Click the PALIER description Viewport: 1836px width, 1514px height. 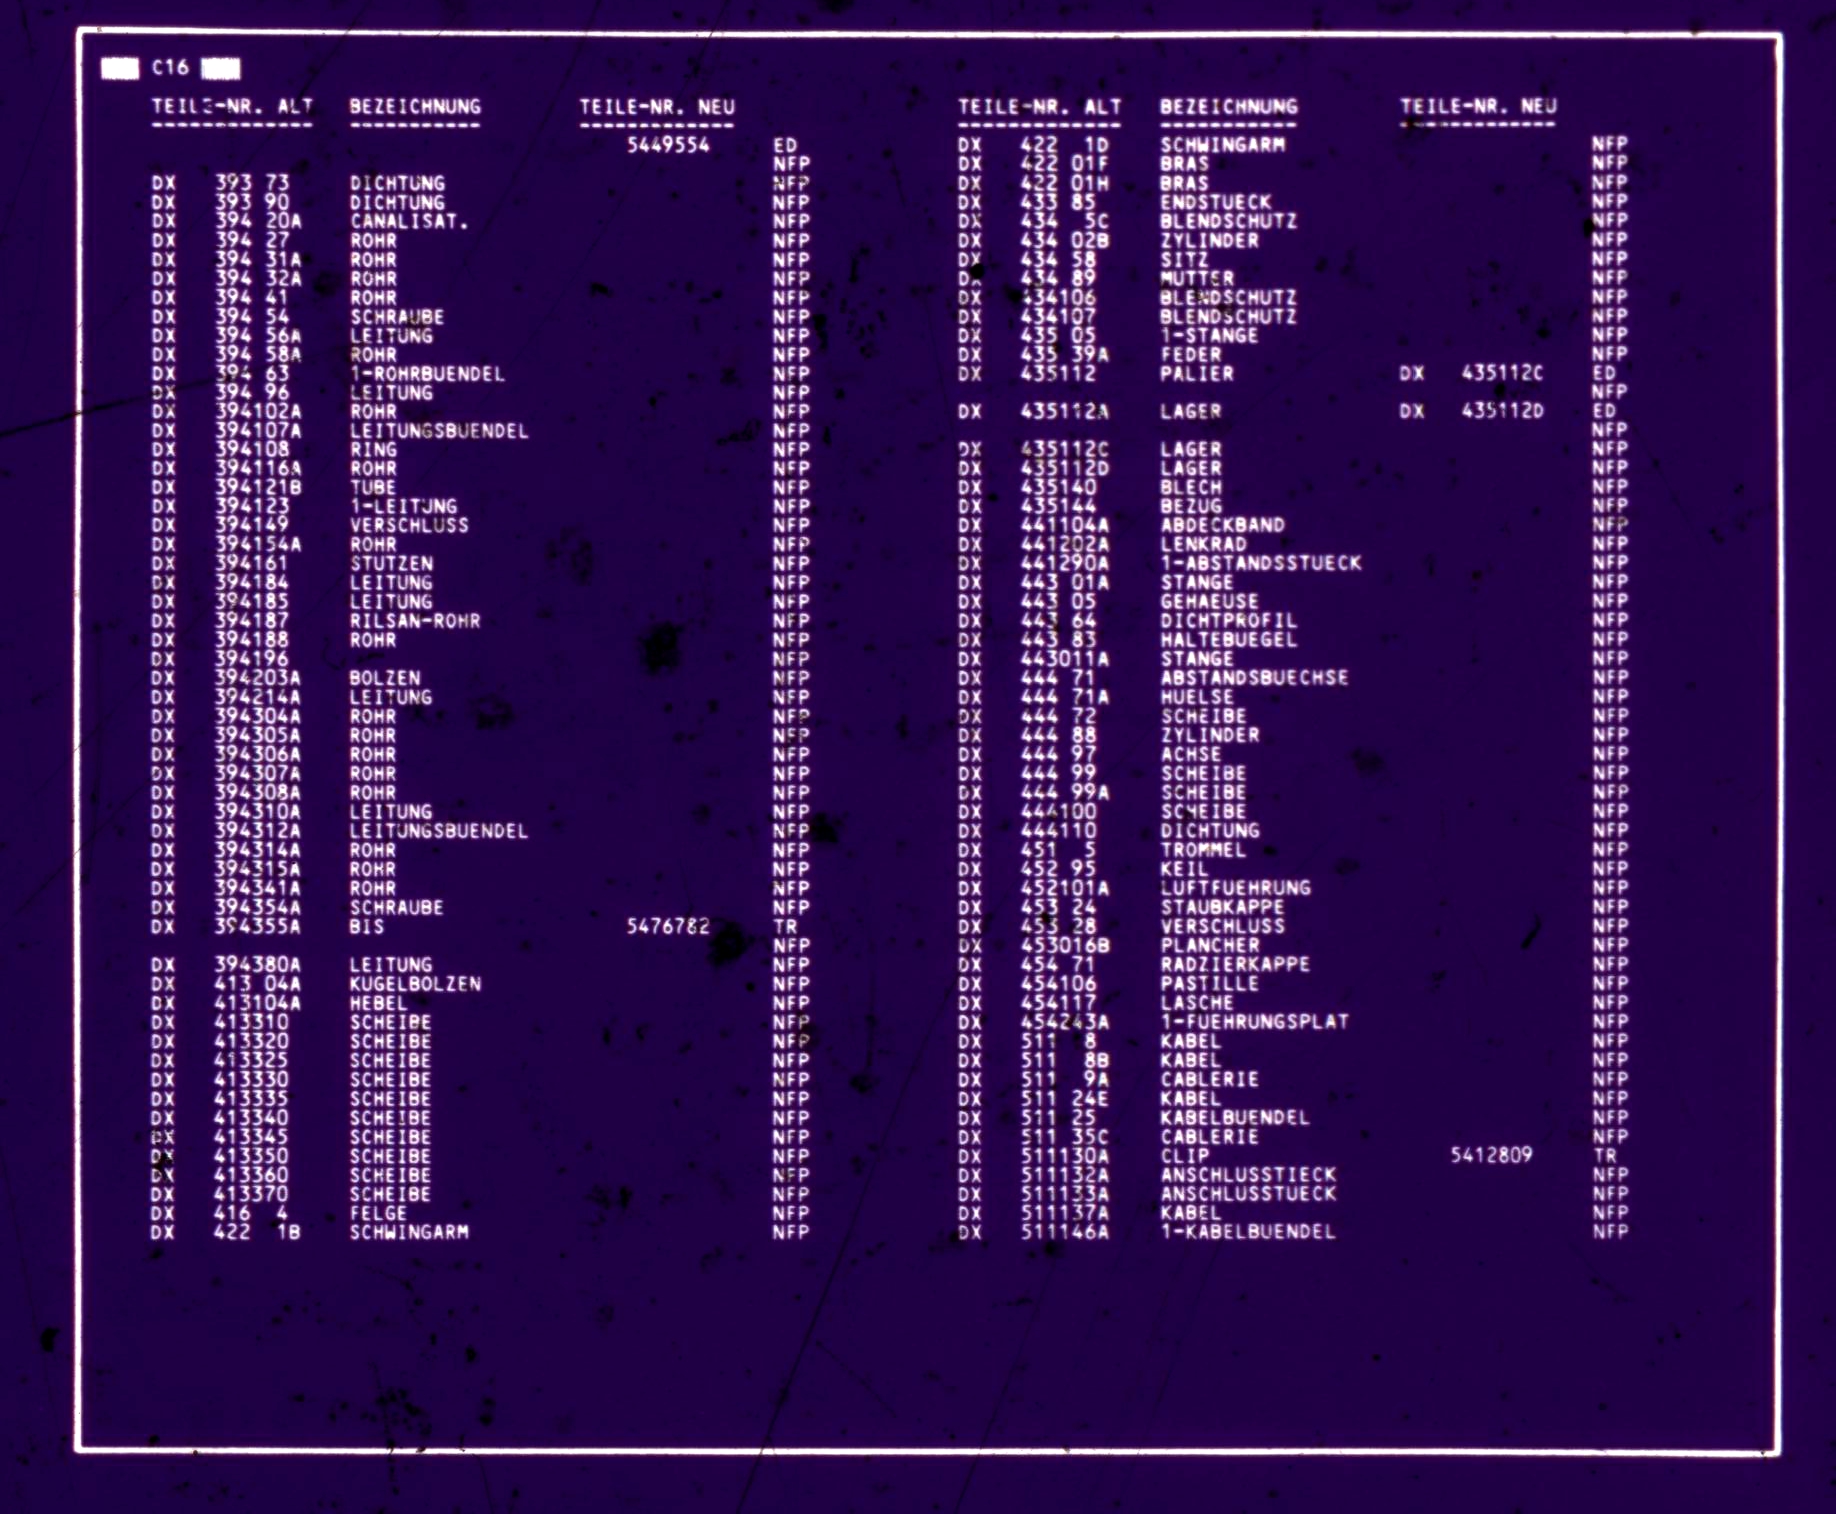(x=1197, y=374)
